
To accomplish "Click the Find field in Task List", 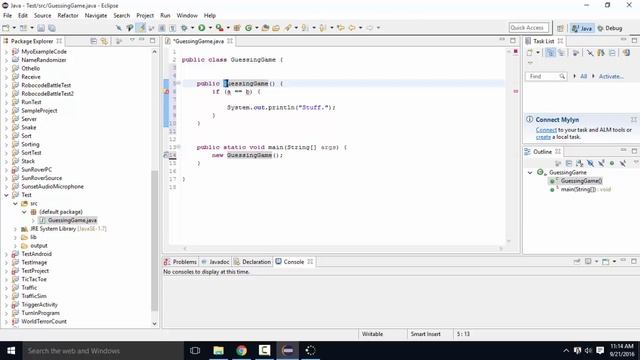I will click(546, 76).
